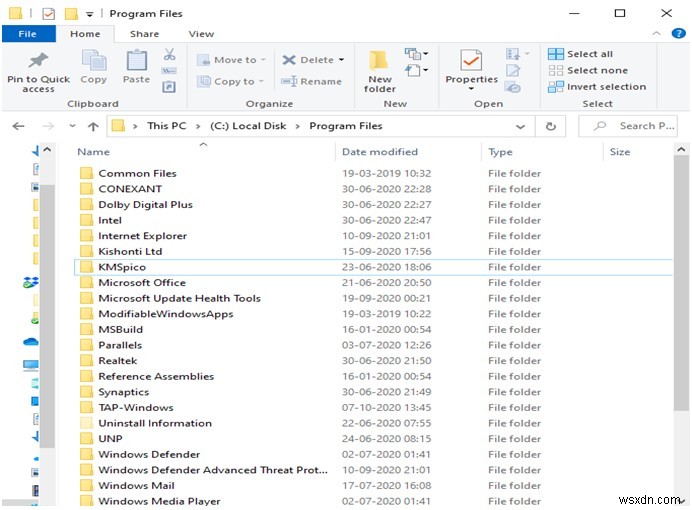Switch to the View ribbon tab
Screen dimensions: 692x510
pos(201,34)
